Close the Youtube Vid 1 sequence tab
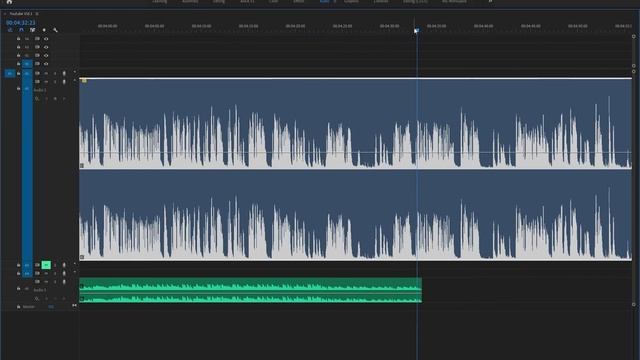640x360 pixels. pos(5,13)
